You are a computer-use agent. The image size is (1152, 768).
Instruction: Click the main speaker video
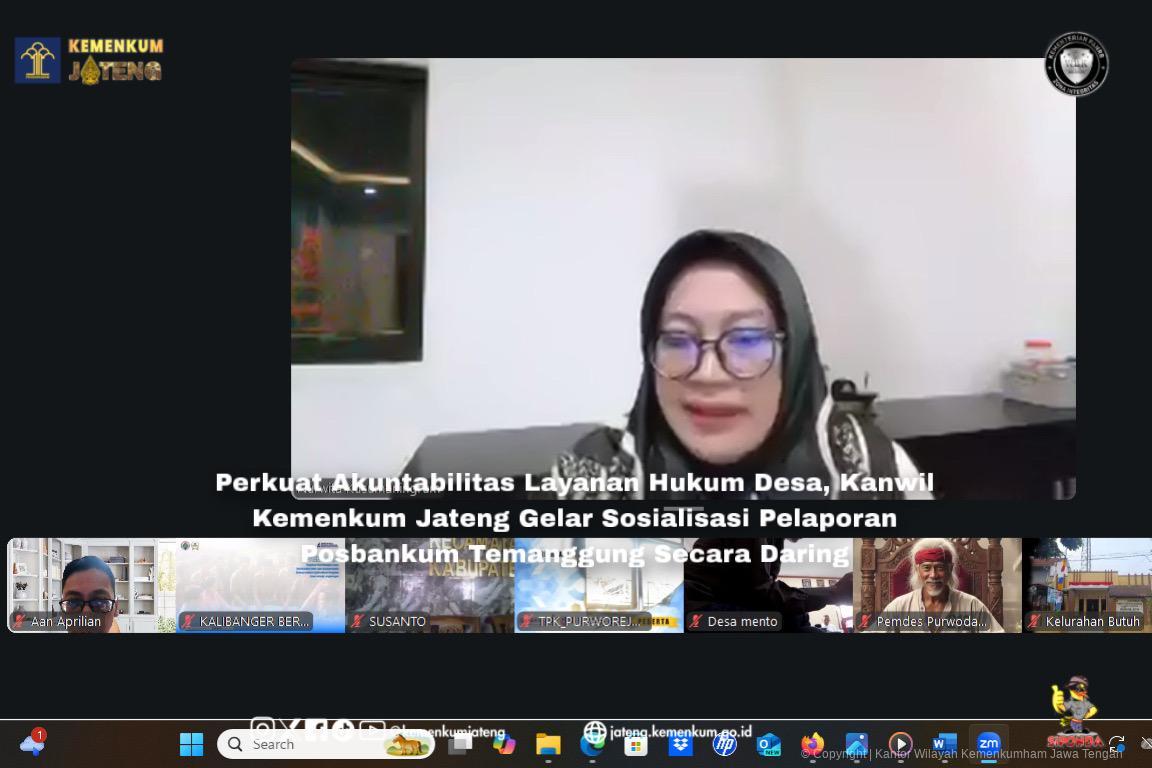click(x=683, y=278)
